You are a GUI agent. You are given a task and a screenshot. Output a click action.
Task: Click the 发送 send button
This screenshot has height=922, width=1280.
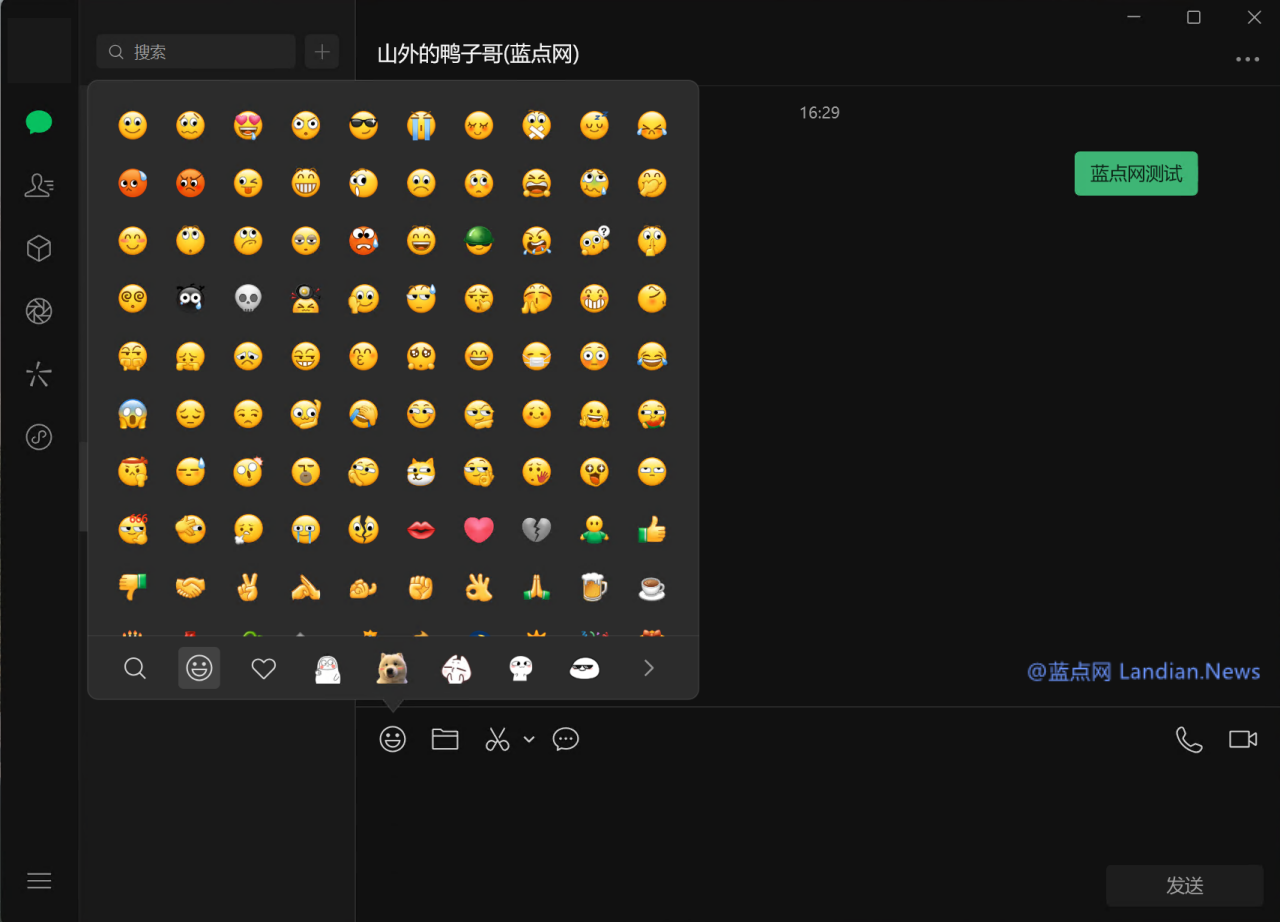[1184, 885]
